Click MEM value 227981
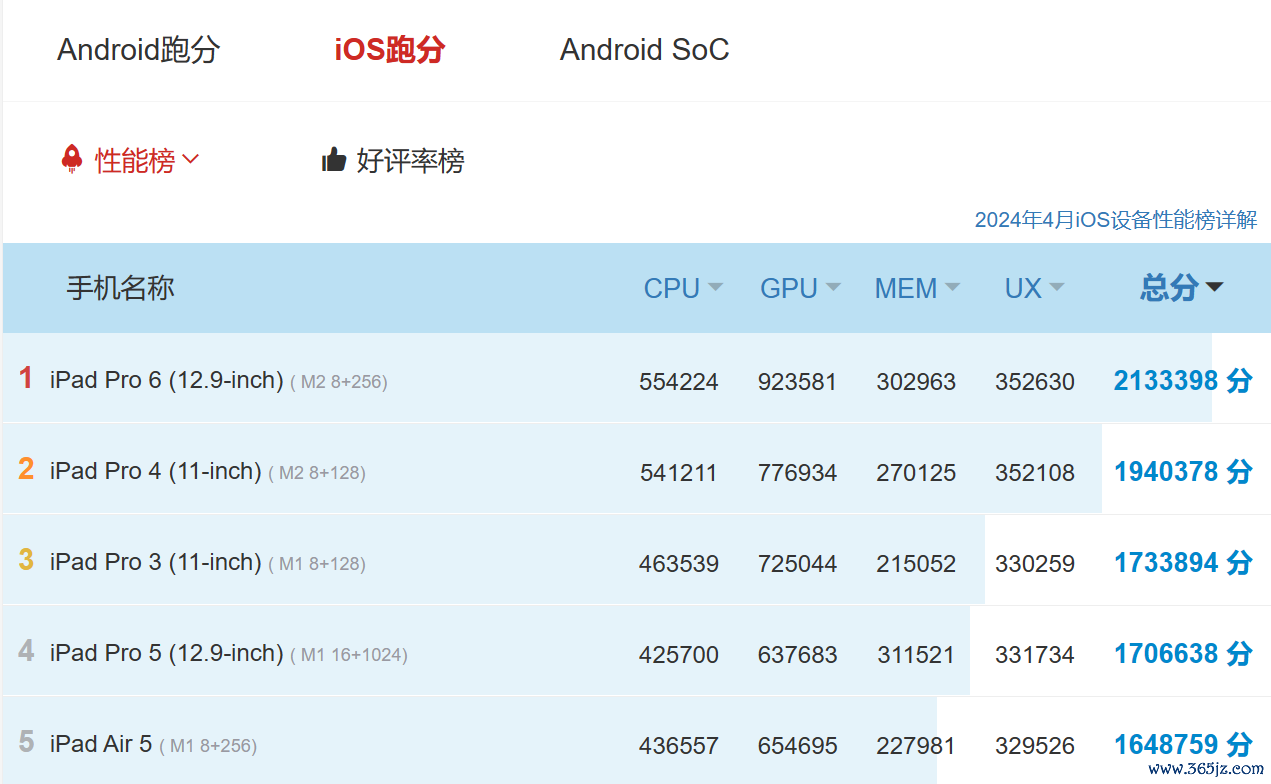The image size is (1271, 784). pos(916,746)
